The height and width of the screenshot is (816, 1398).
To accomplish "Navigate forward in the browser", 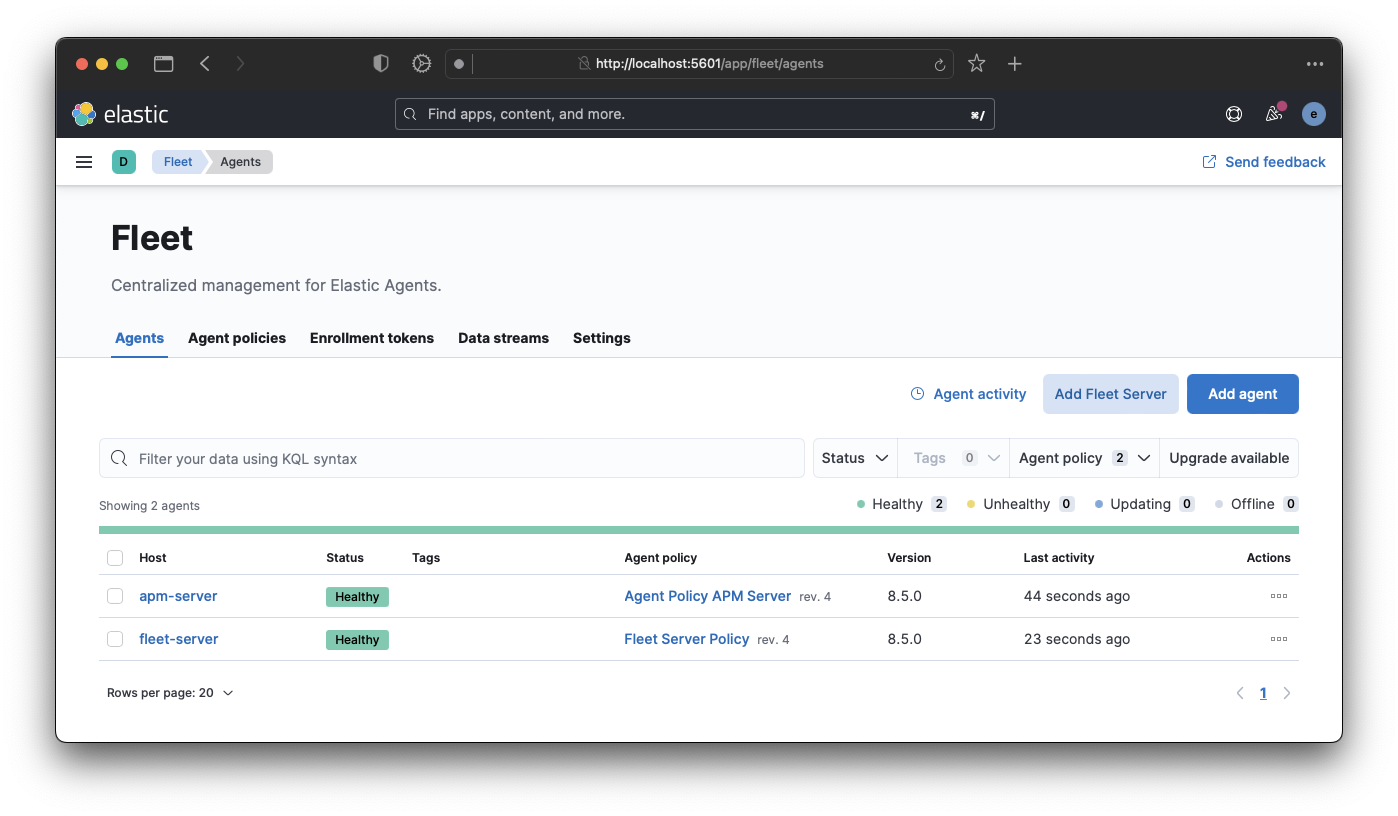I will tap(240, 64).
